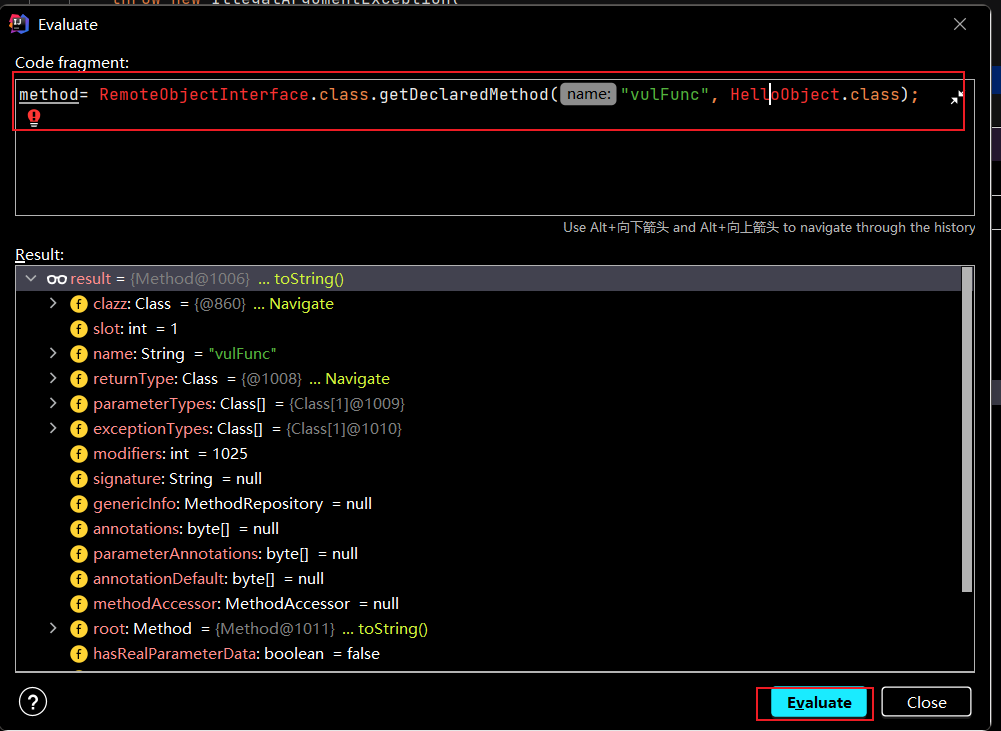Click the field icon next to root: Method
This screenshot has height=731, width=1001.
79,629
